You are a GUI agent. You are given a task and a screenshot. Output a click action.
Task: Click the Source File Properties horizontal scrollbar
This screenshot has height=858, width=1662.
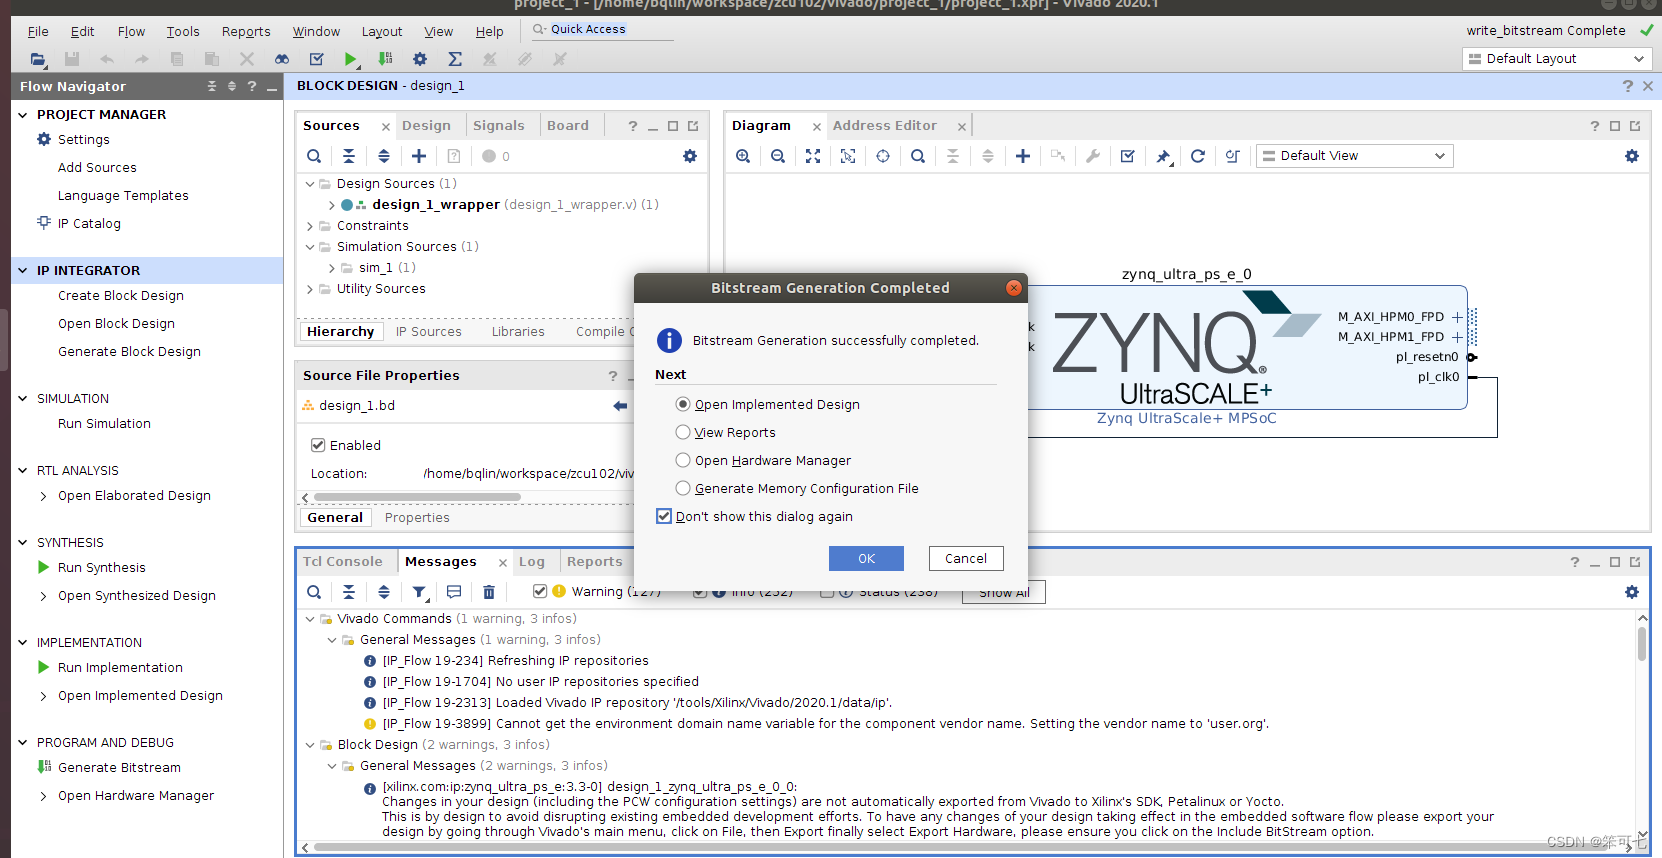point(417,497)
